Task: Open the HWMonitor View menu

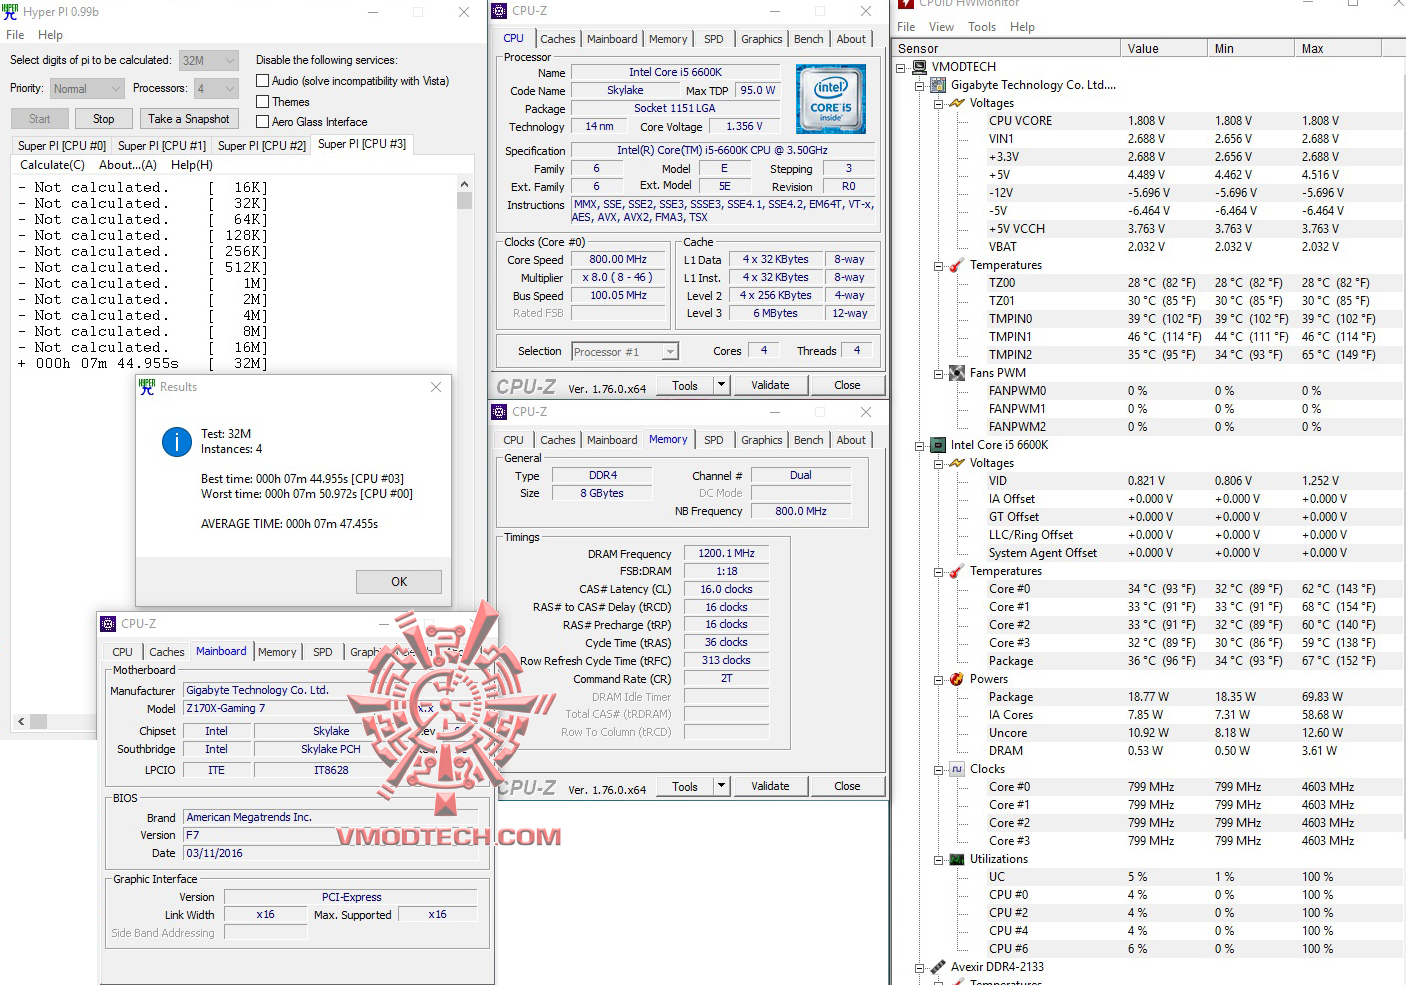Action: coord(941,27)
